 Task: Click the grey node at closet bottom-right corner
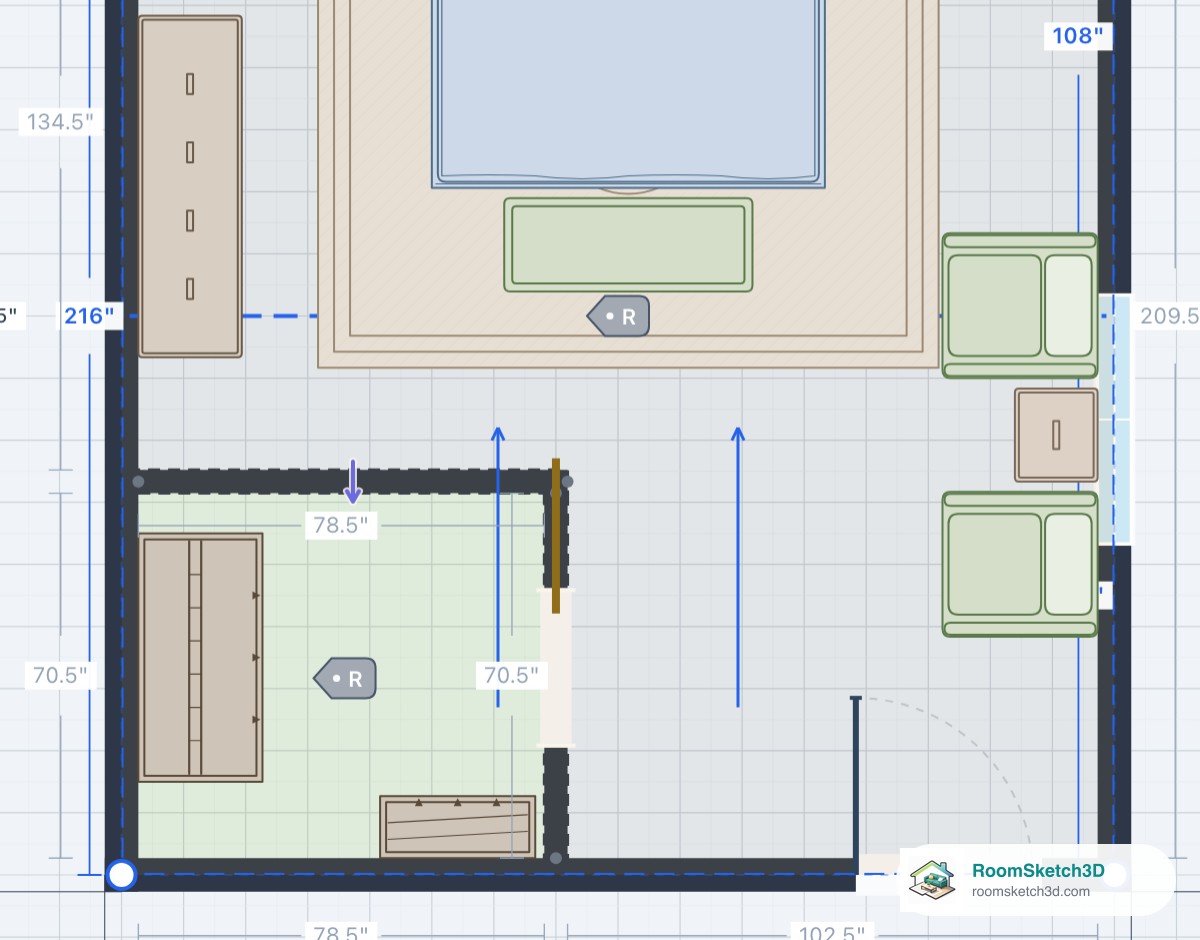(556, 857)
